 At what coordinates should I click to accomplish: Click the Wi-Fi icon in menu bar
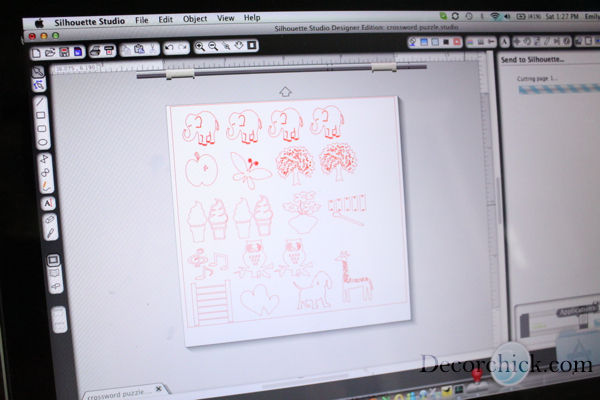[x=495, y=16]
